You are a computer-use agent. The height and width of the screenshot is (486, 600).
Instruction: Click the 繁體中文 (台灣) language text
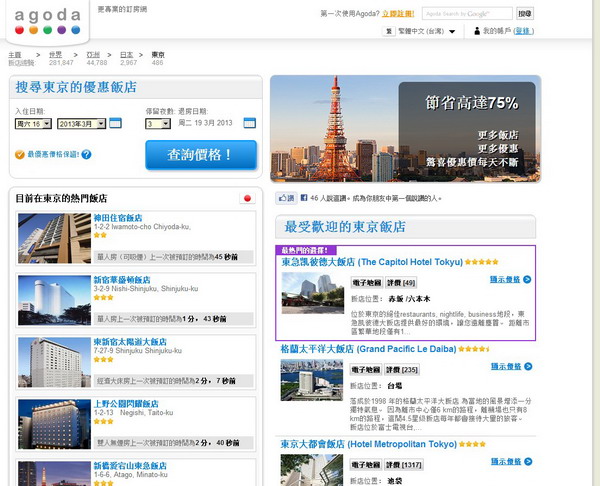421,31
